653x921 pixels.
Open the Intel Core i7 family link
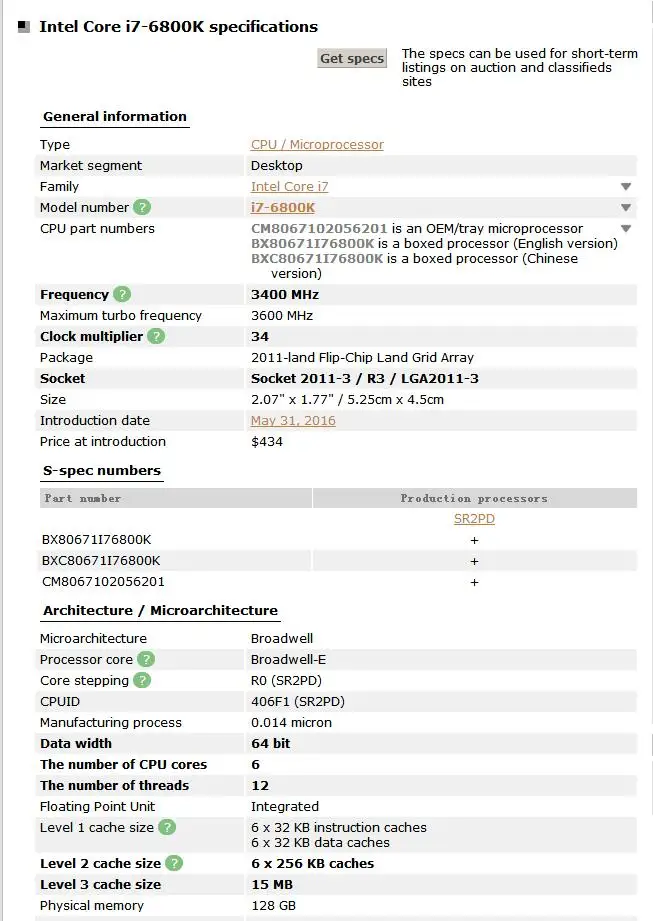290,187
